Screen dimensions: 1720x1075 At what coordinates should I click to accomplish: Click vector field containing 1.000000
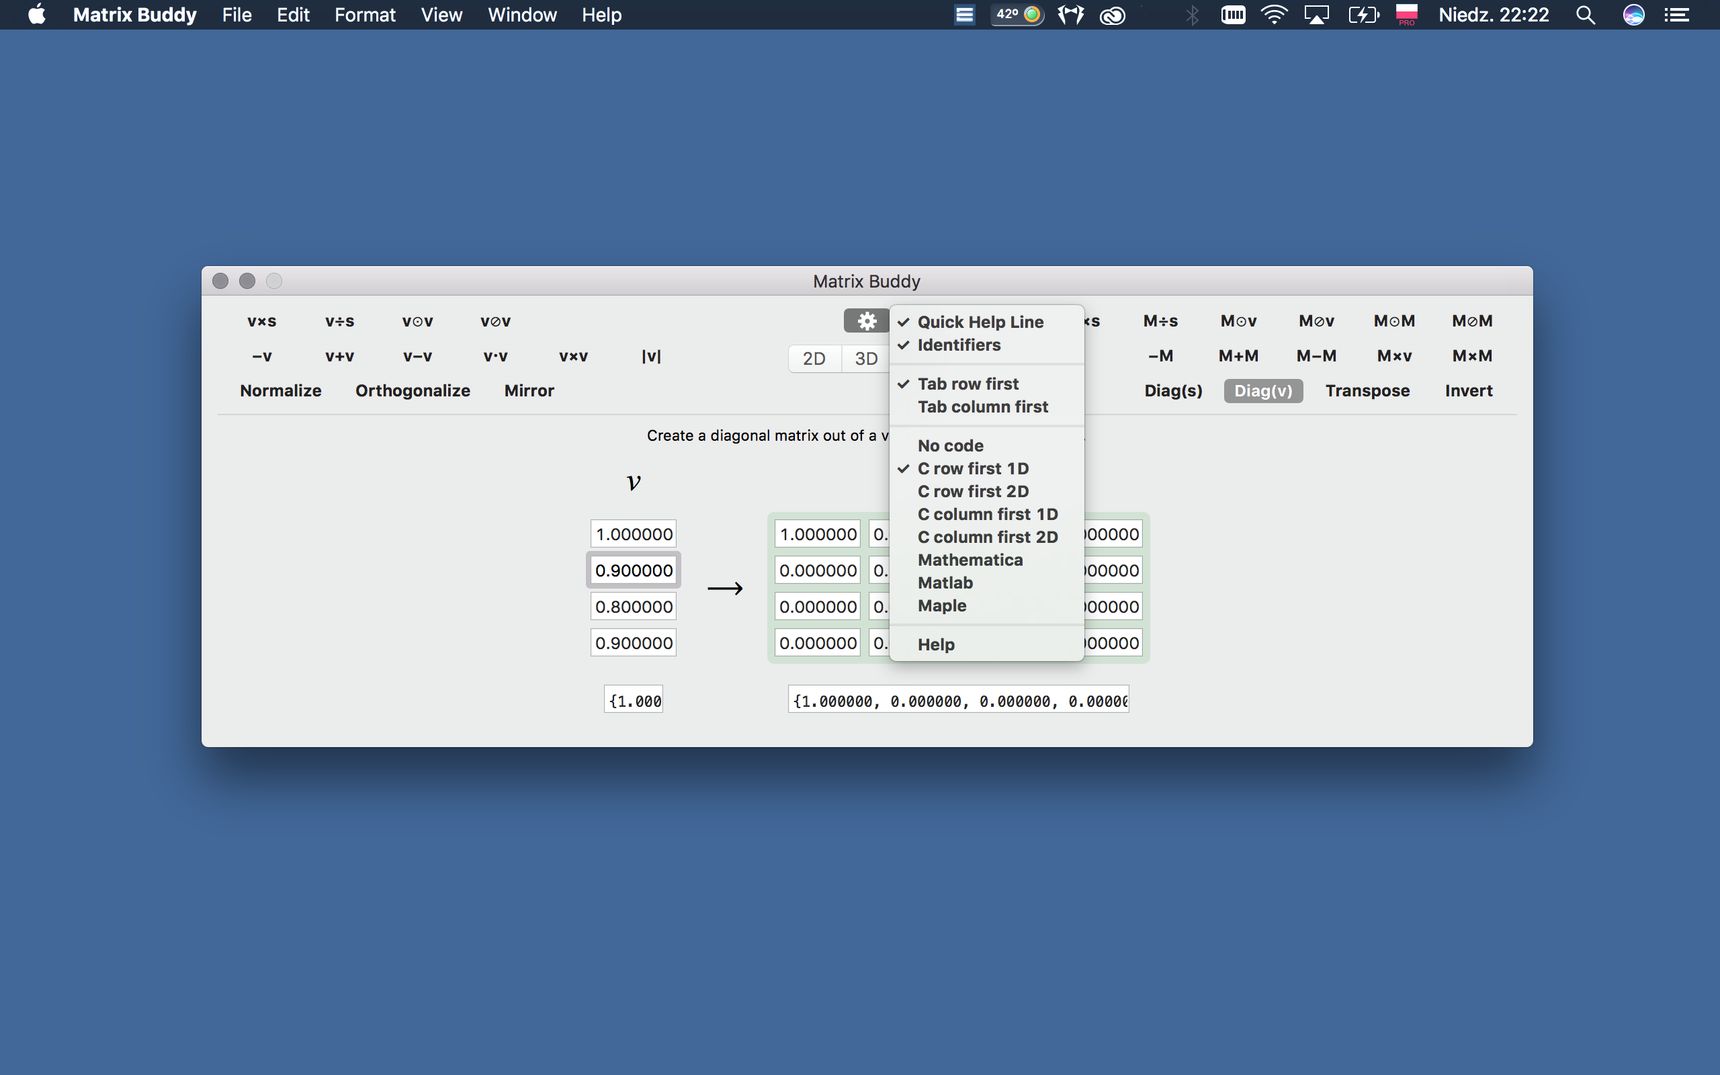pyautogui.click(x=634, y=534)
